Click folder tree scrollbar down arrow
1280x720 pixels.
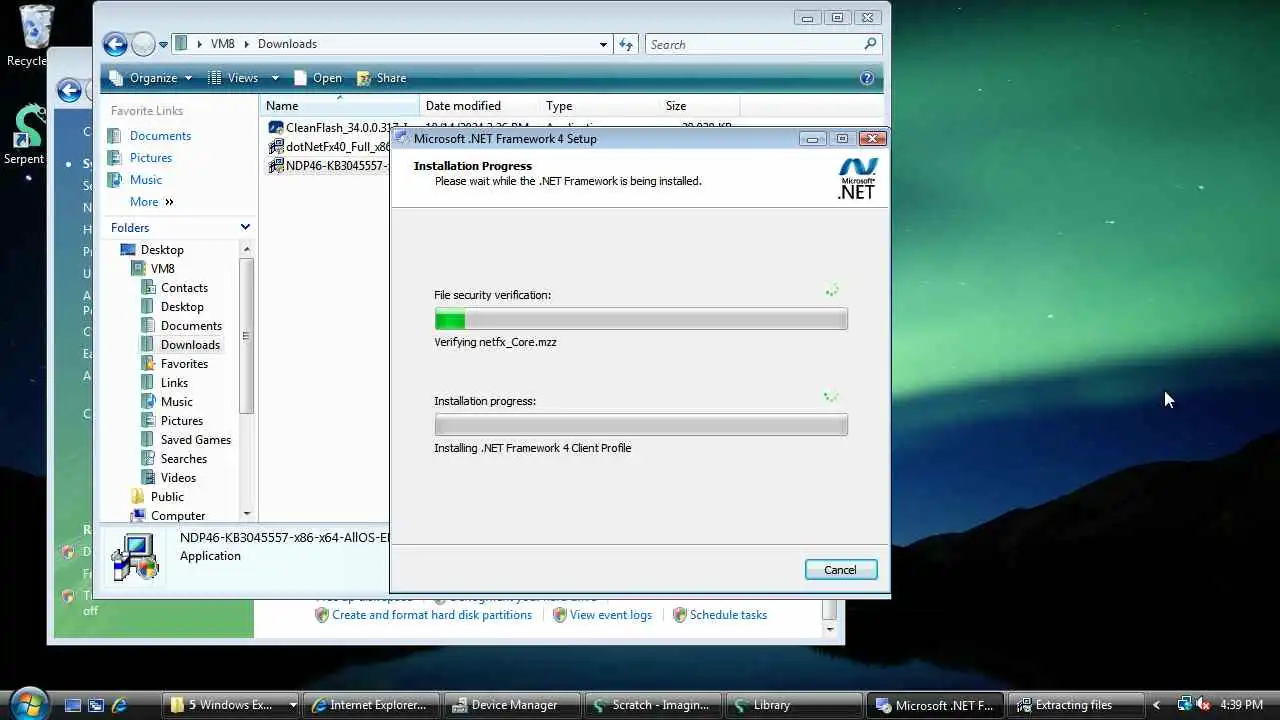point(247,514)
